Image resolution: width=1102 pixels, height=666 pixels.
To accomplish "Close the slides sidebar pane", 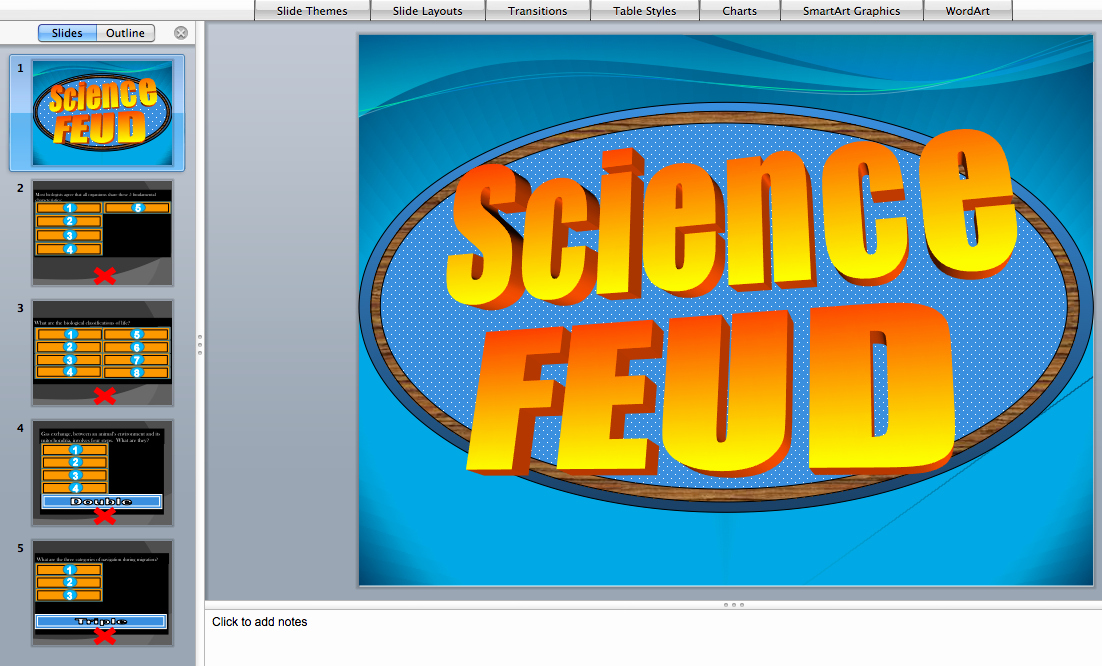I will pyautogui.click(x=181, y=33).
